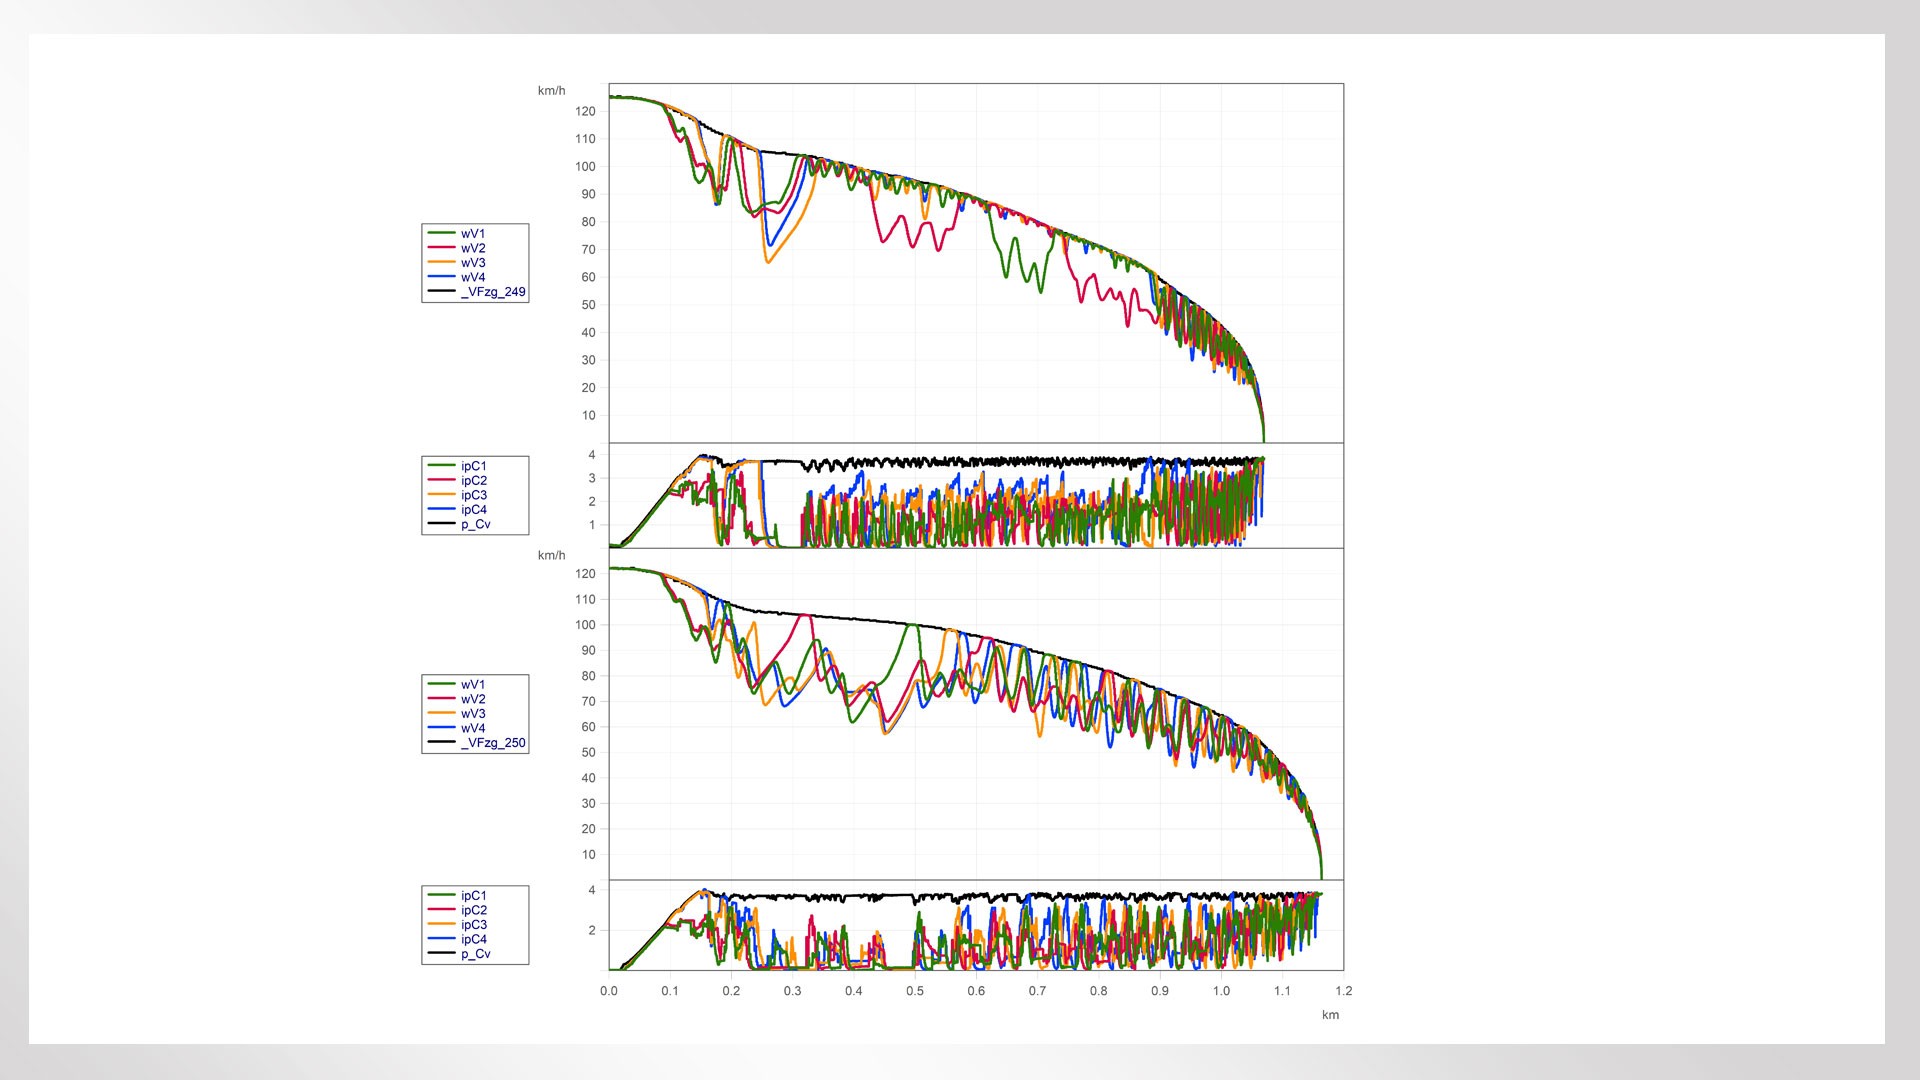
Task: Select p_Cv in the bottom pressure legend
Action: [476, 954]
